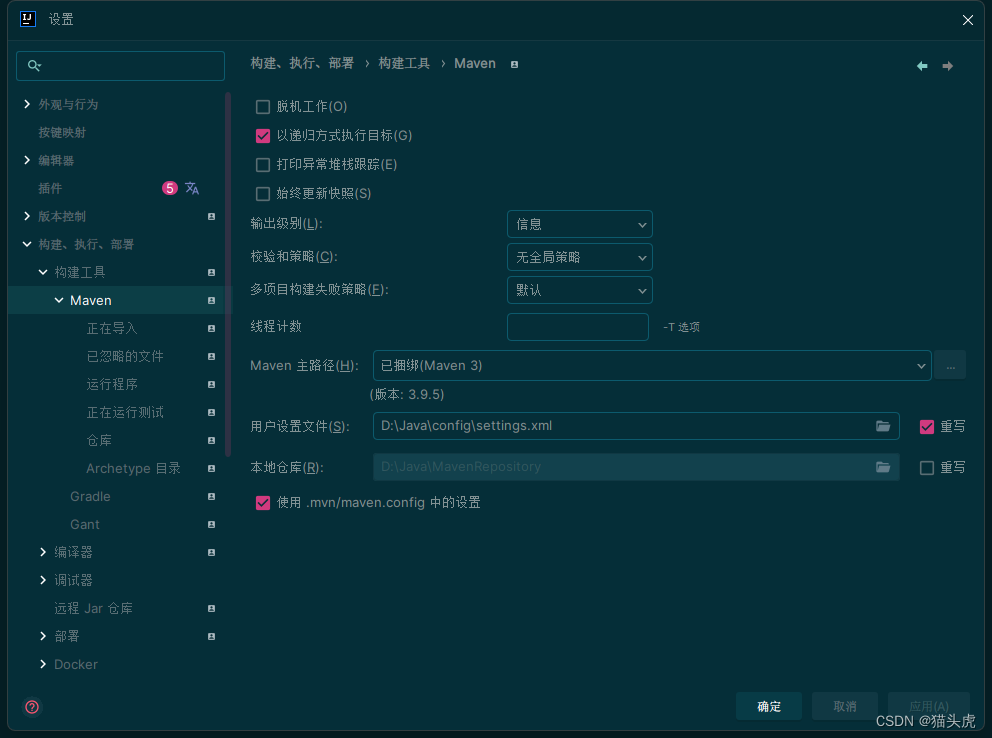Select 正在导入 under Maven
This screenshot has height=738, width=992.
111,328
